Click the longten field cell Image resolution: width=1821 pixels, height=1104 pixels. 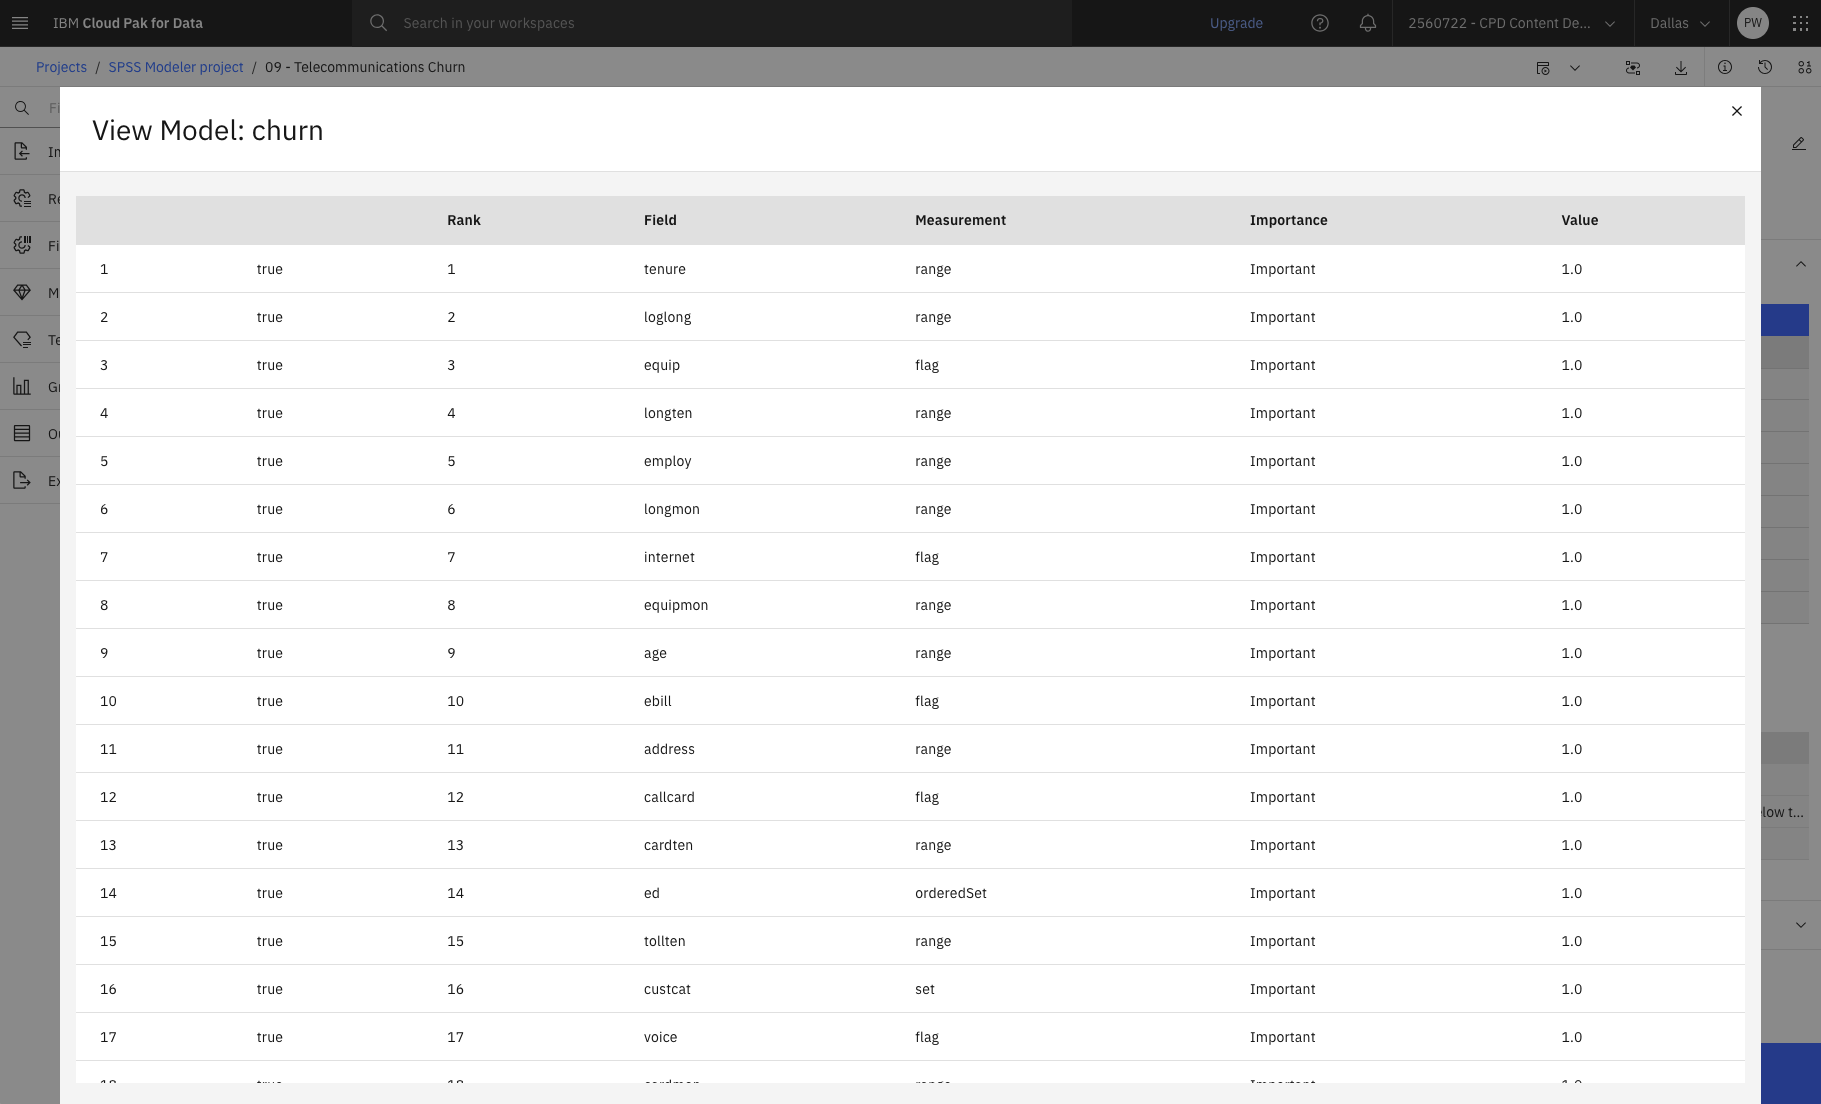point(668,413)
